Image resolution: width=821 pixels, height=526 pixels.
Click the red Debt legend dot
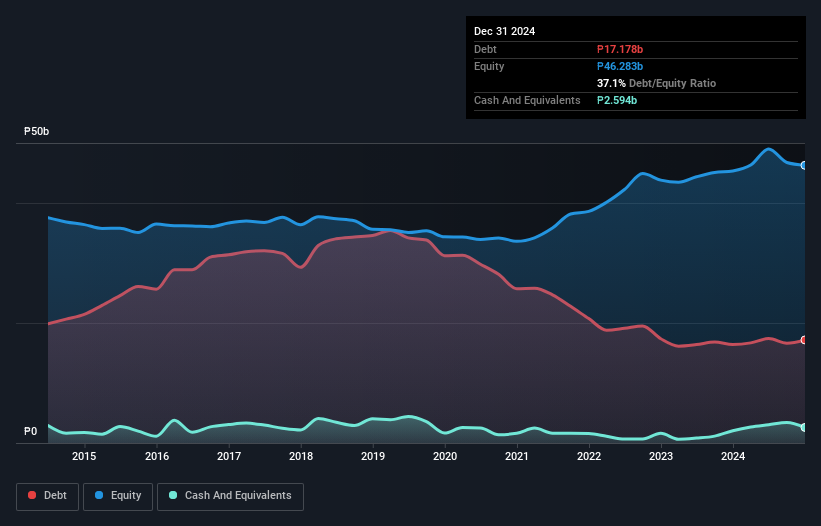click(32, 495)
